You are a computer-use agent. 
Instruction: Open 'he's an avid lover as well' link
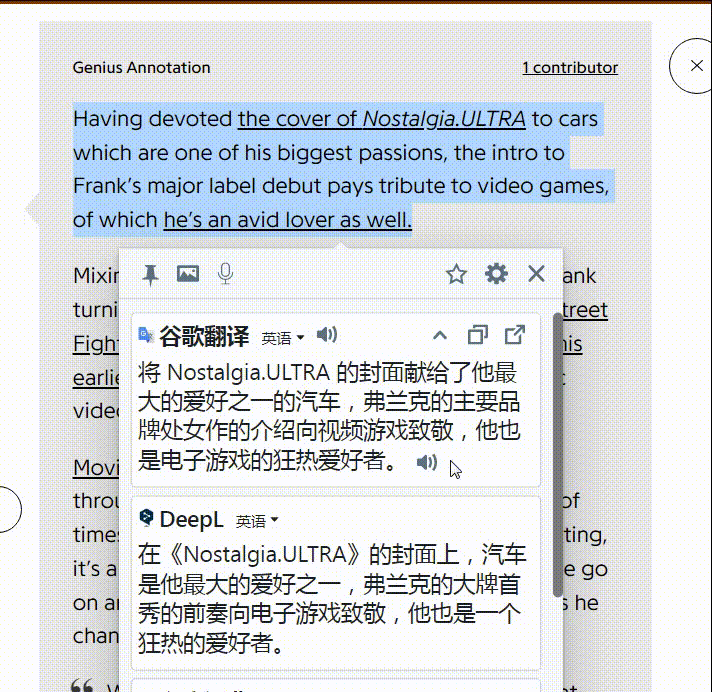pos(287,220)
